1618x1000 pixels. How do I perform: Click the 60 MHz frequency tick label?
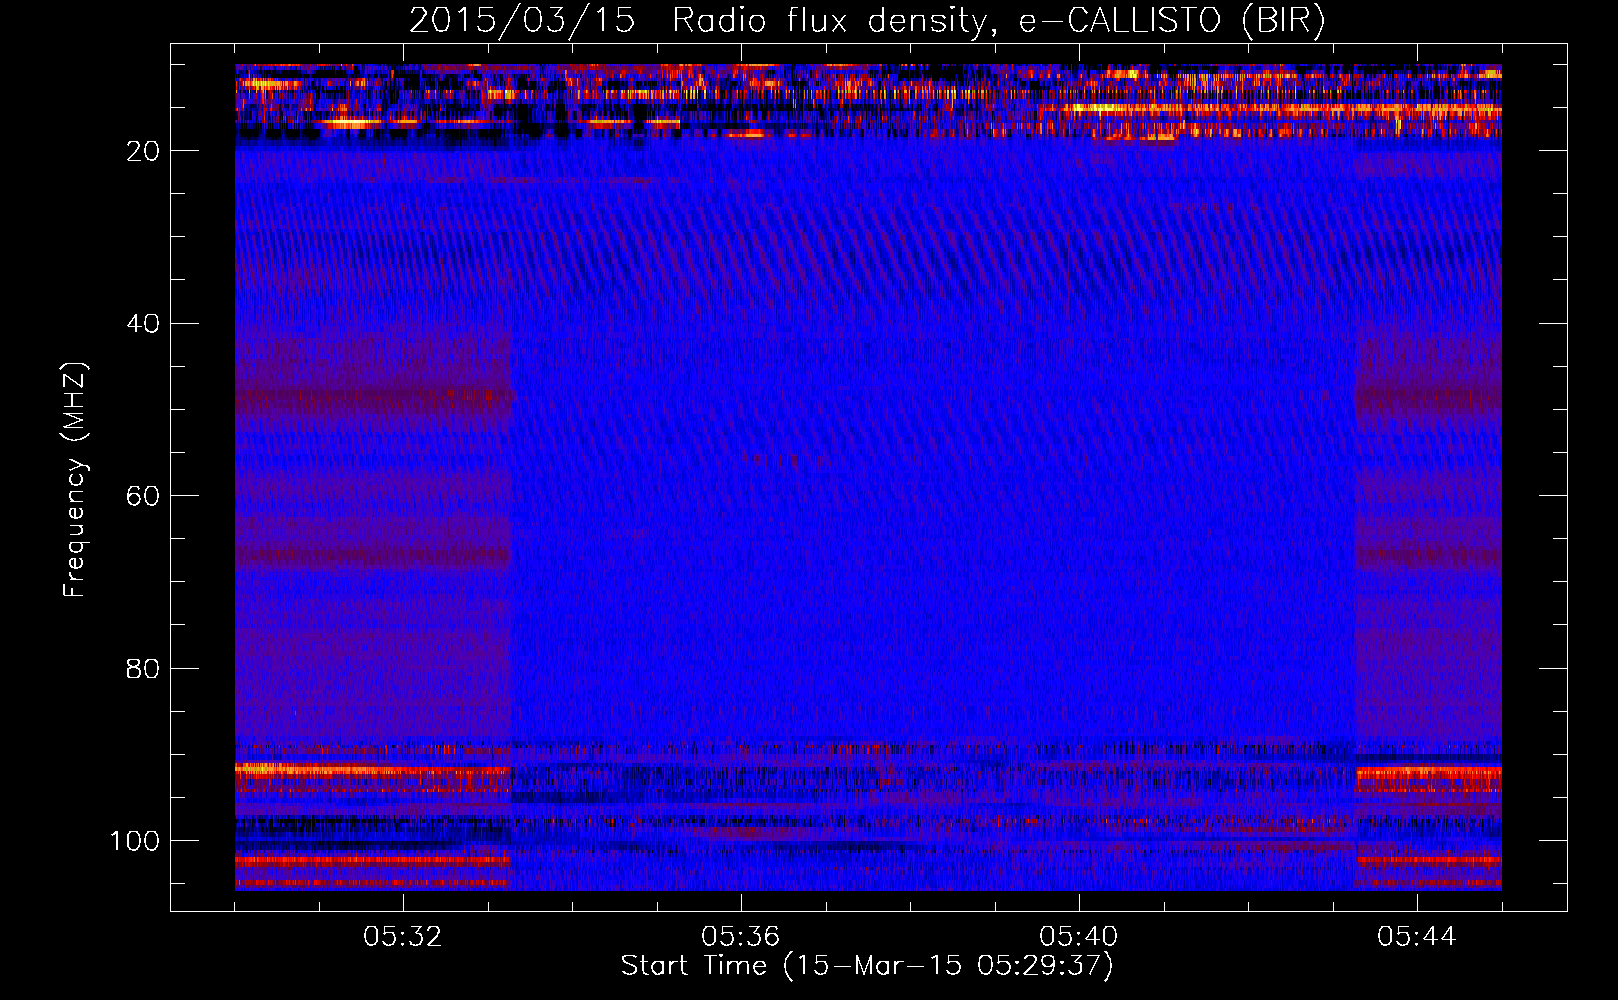(x=143, y=496)
